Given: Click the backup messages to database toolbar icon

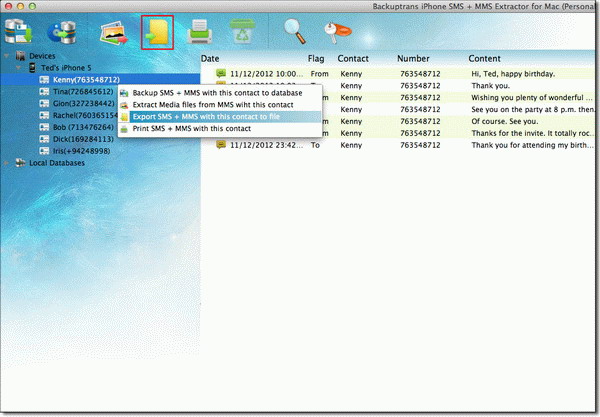Looking at the screenshot, I should 18,32.
